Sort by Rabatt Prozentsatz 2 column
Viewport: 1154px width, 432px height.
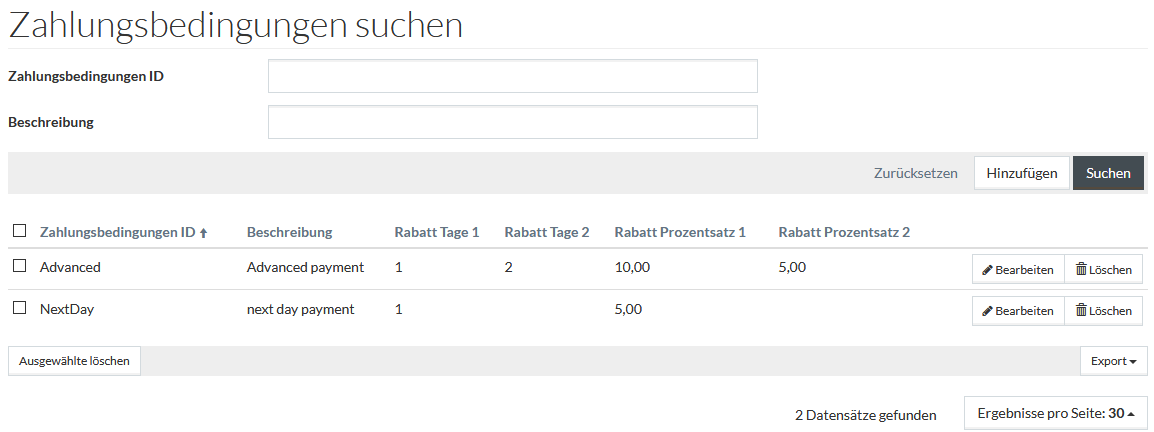844,233
